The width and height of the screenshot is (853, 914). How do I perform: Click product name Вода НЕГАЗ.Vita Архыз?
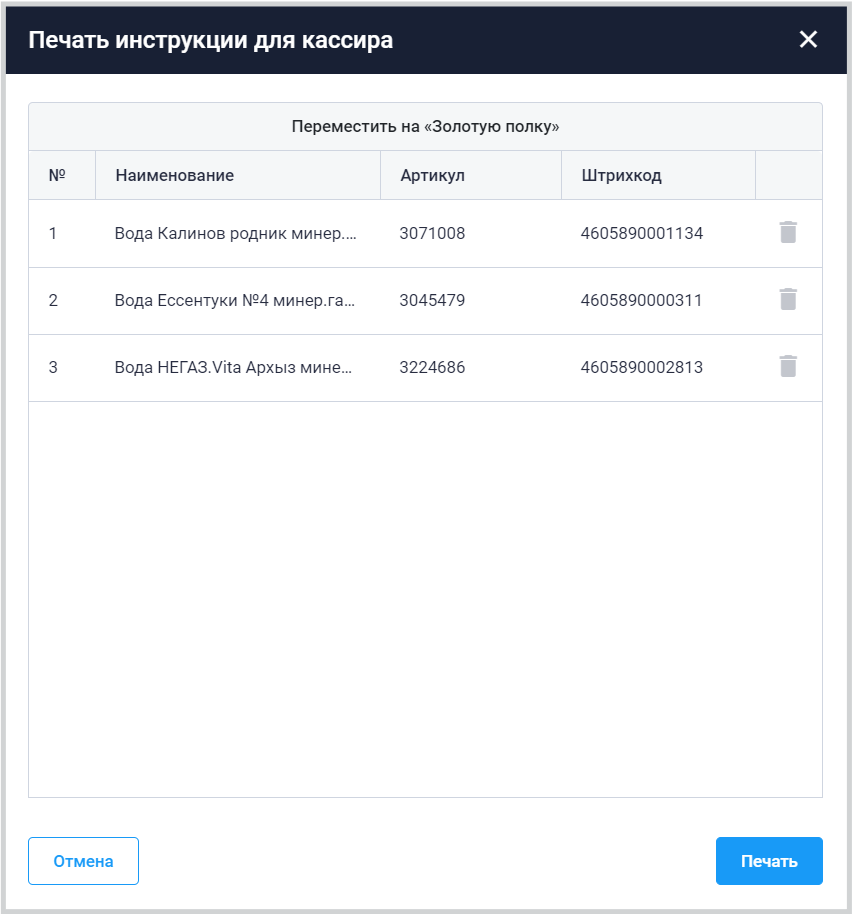[x=234, y=368]
